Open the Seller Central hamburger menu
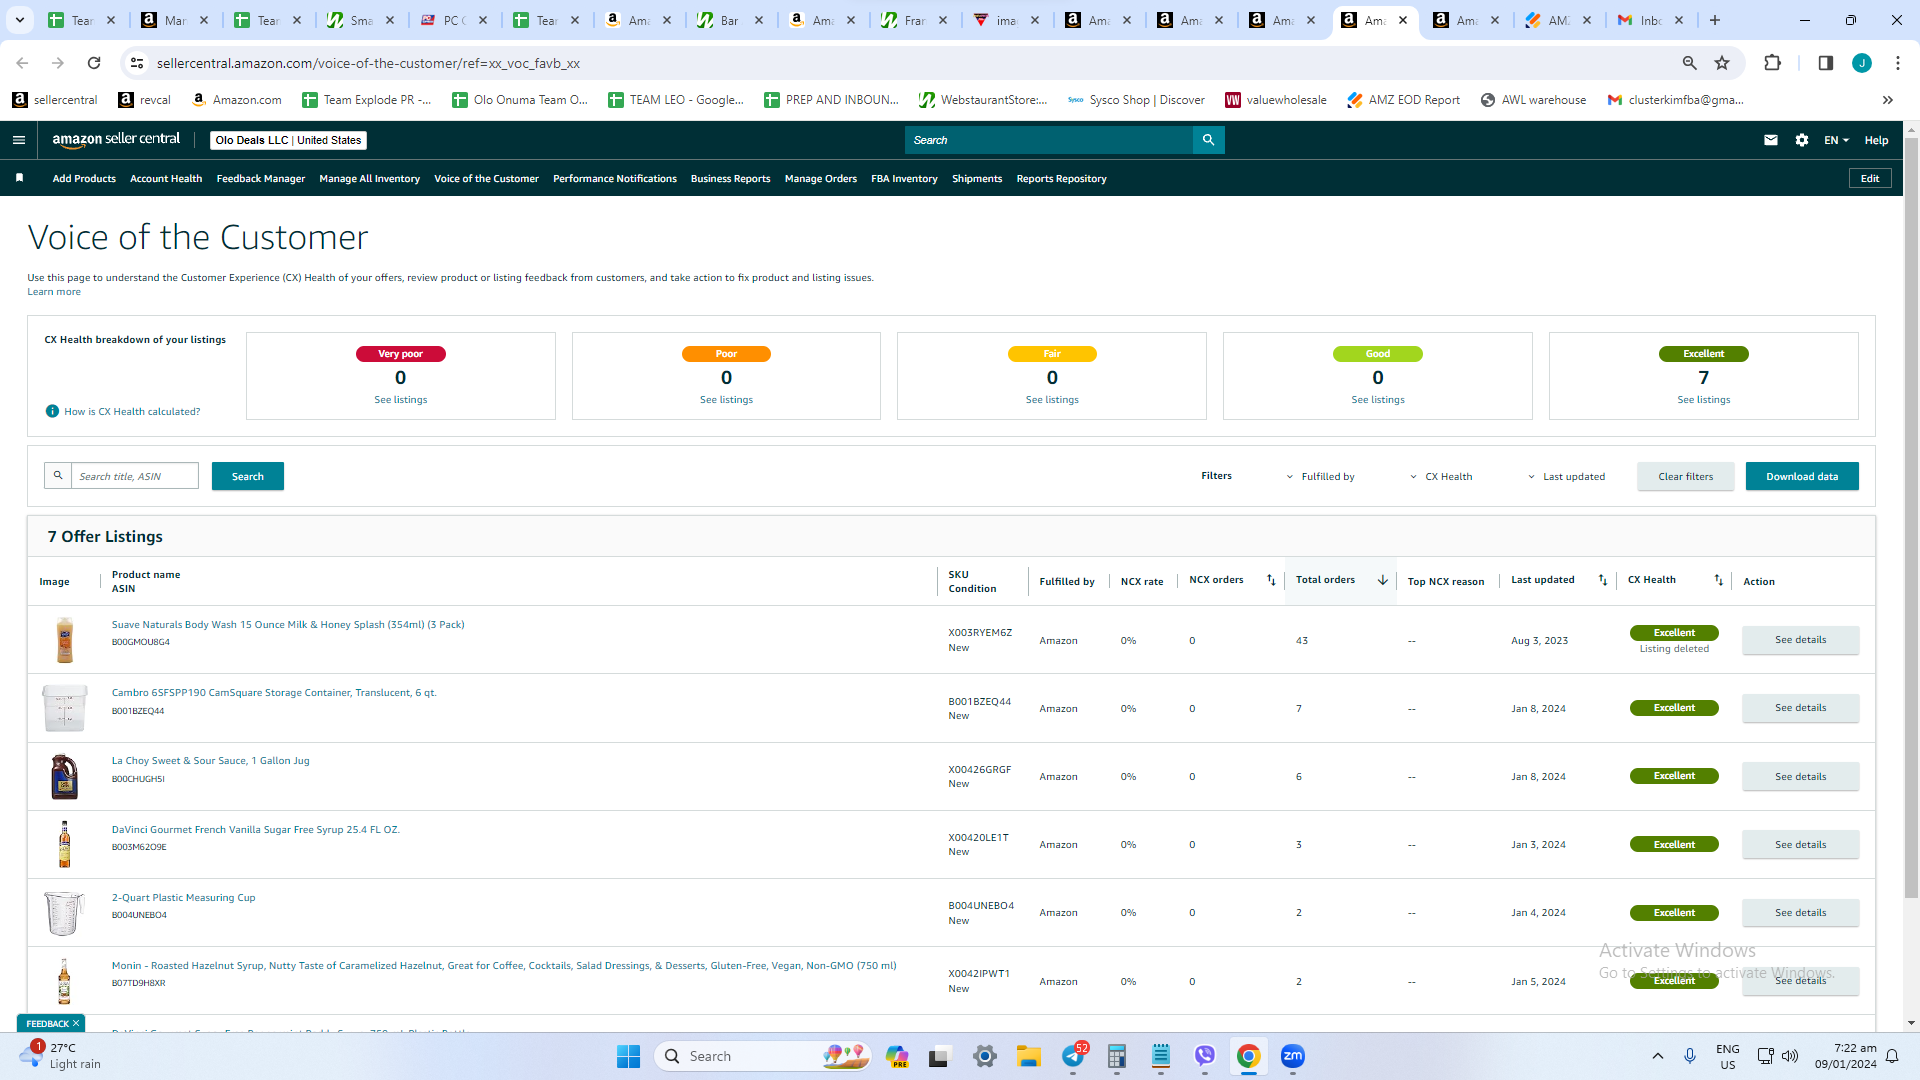Screen dimensions: 1920x1080 (19, 140)
